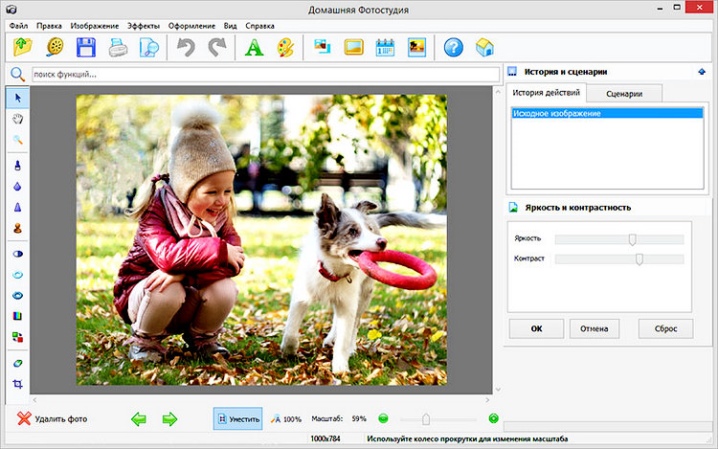Click the sunset postcard icon

click(417, 47)
